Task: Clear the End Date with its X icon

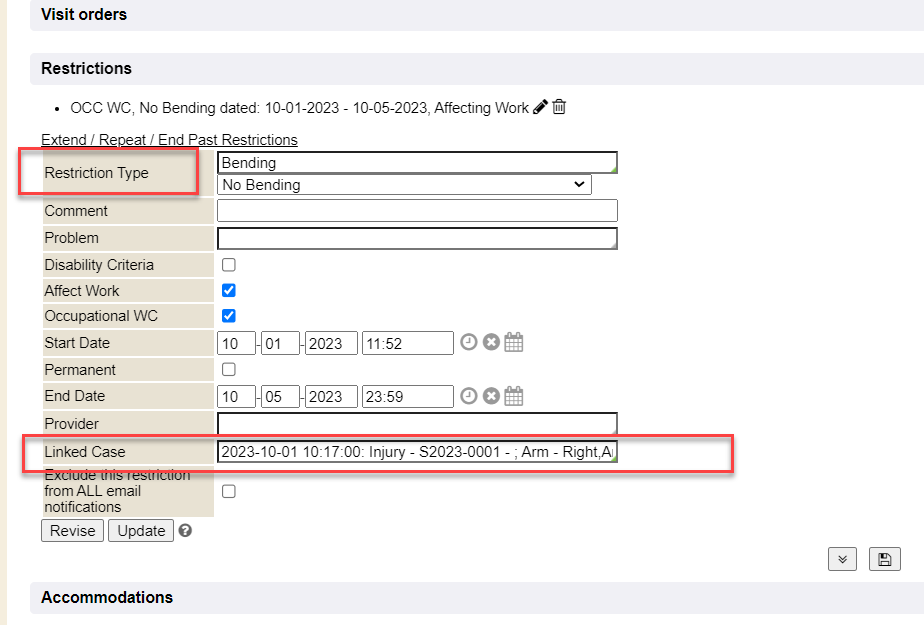Action: tap(491, 396)
